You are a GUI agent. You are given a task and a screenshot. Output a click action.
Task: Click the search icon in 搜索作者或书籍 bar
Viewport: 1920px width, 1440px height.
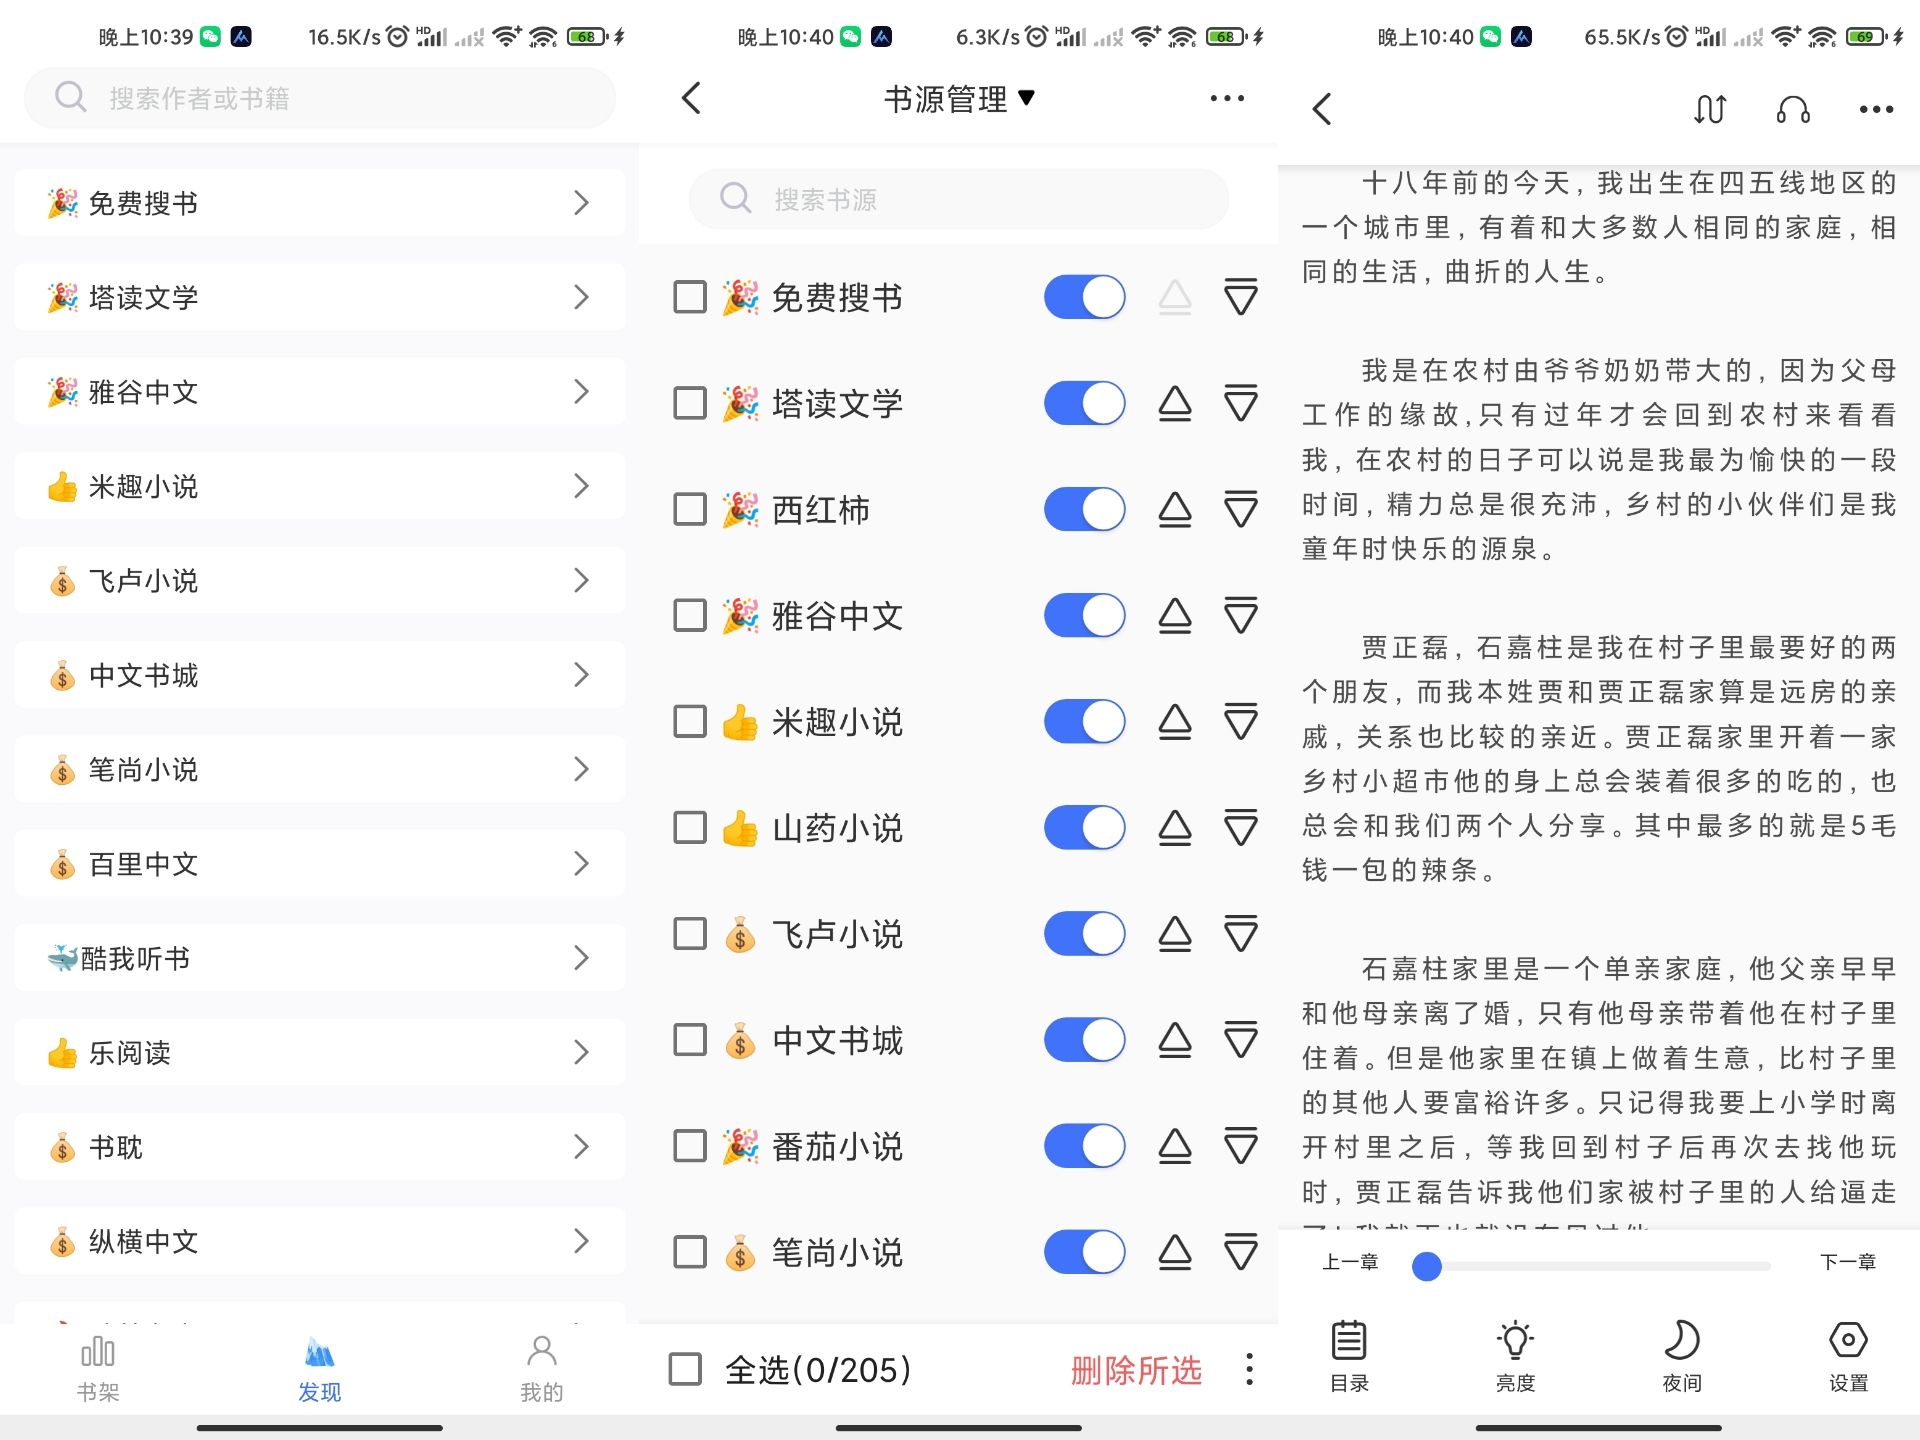70,97
